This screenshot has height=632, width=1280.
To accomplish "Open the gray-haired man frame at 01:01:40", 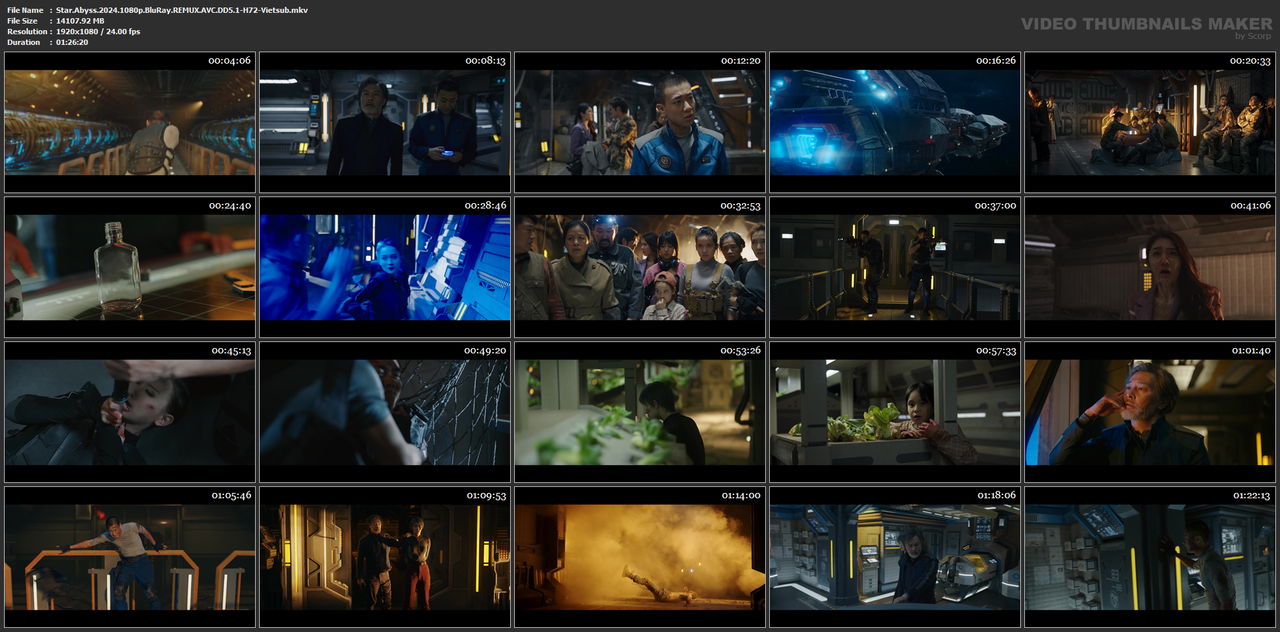I will pos(1150,412).
